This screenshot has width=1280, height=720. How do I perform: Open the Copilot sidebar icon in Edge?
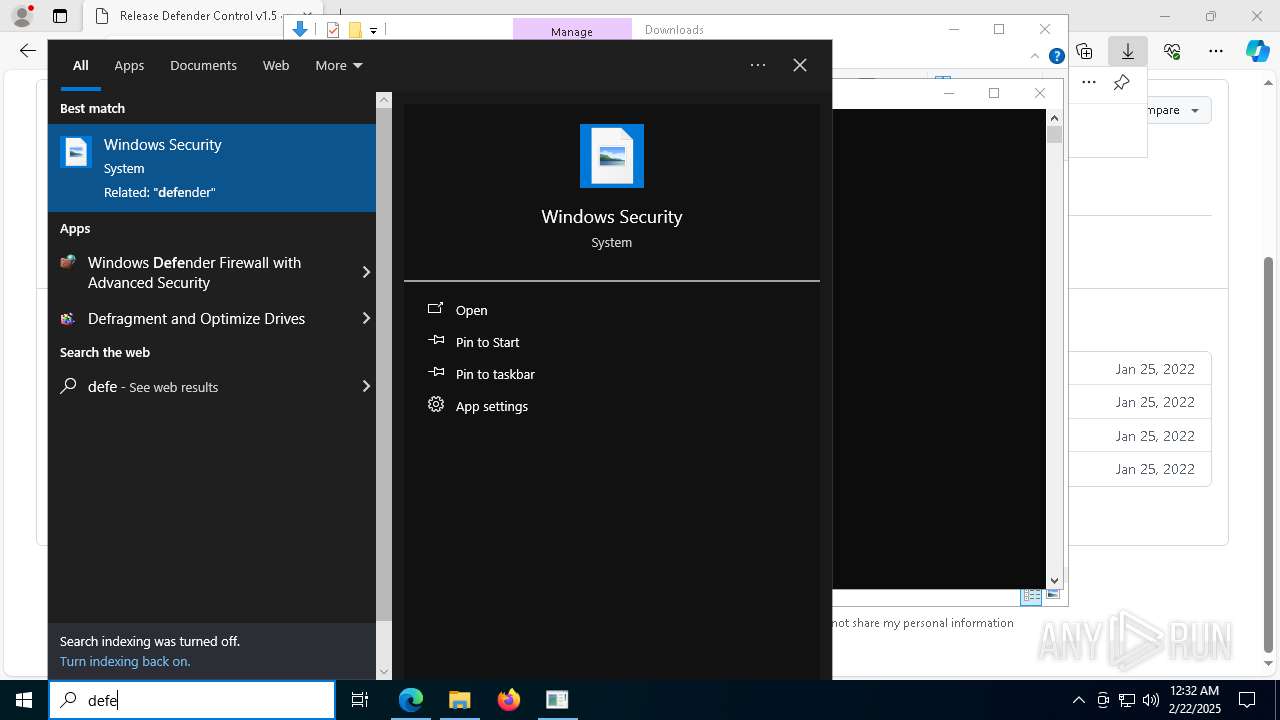coord(1257,50)
